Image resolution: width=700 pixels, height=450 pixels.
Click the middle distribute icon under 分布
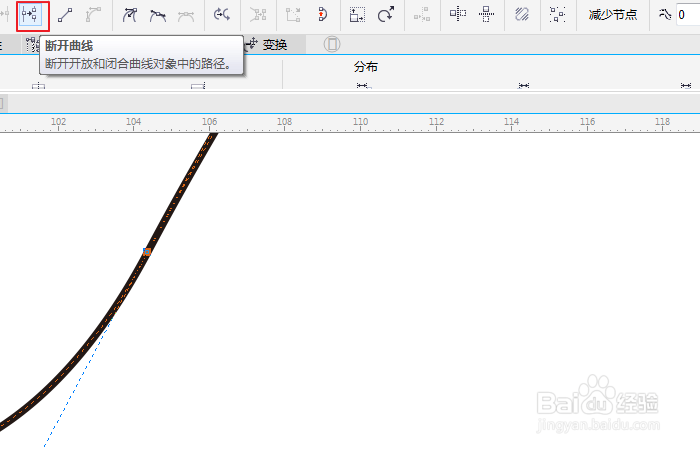tap(524, 85)
